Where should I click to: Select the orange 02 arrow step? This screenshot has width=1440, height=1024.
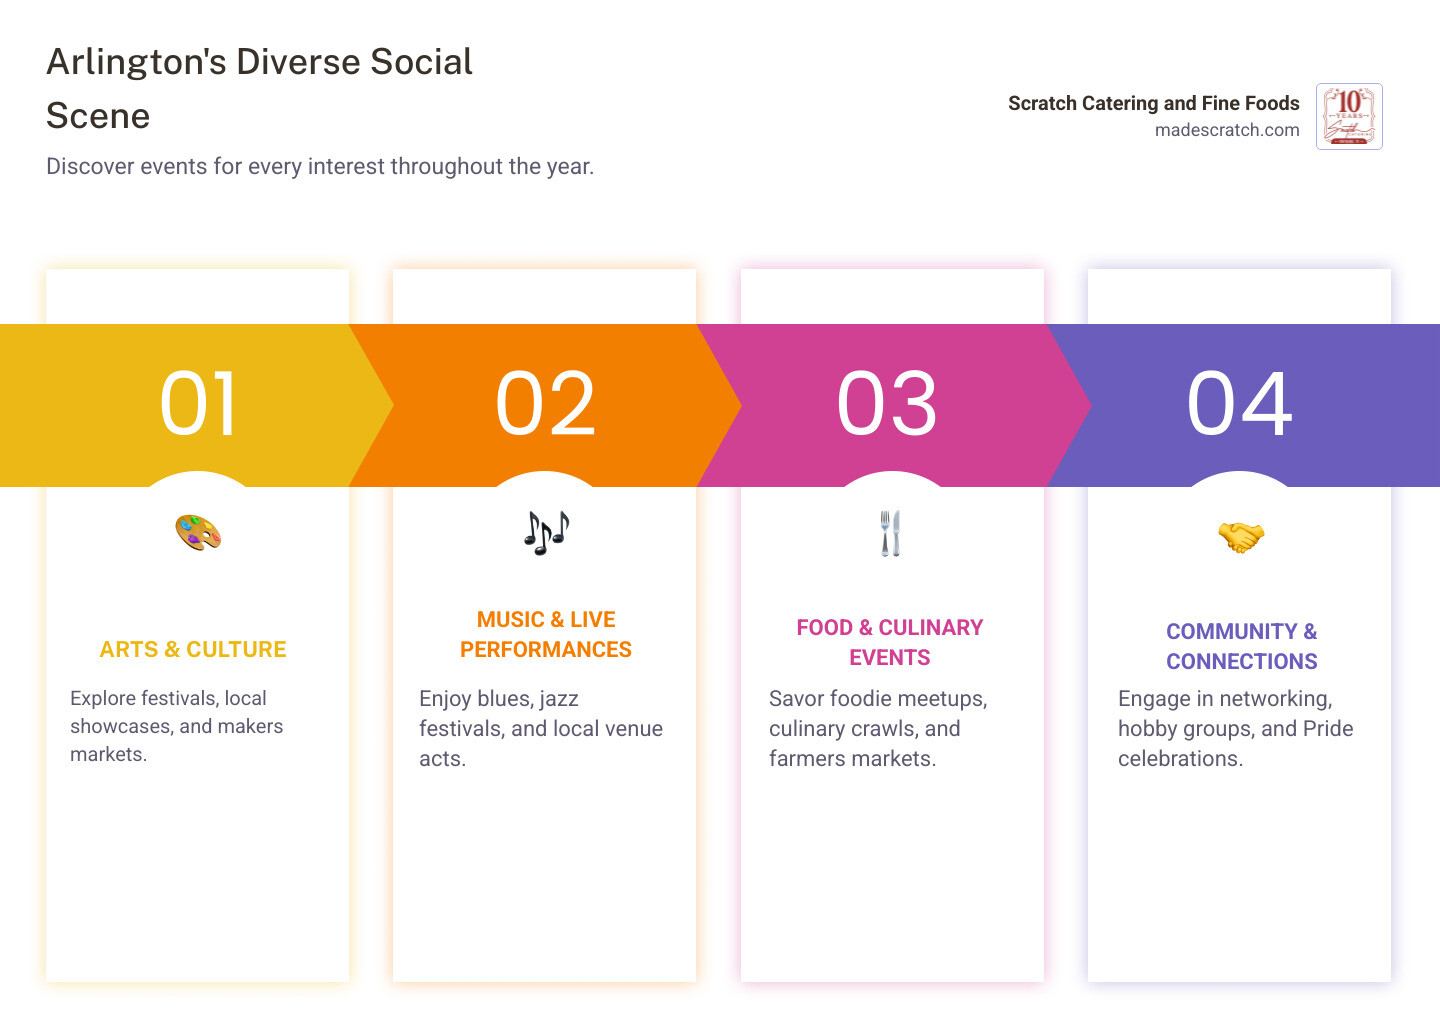(546, 405)
